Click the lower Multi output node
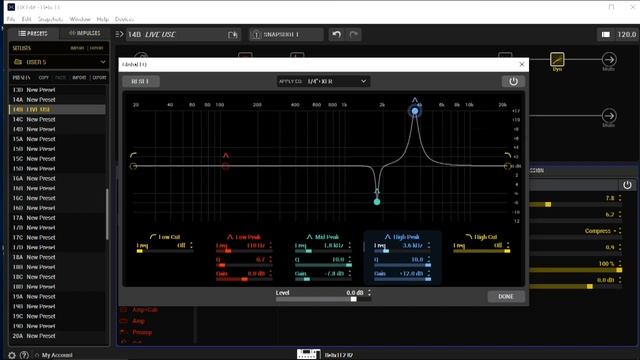The height and width of the screenshot is (360, 640). pyautogui.click(x=609, y=116)
